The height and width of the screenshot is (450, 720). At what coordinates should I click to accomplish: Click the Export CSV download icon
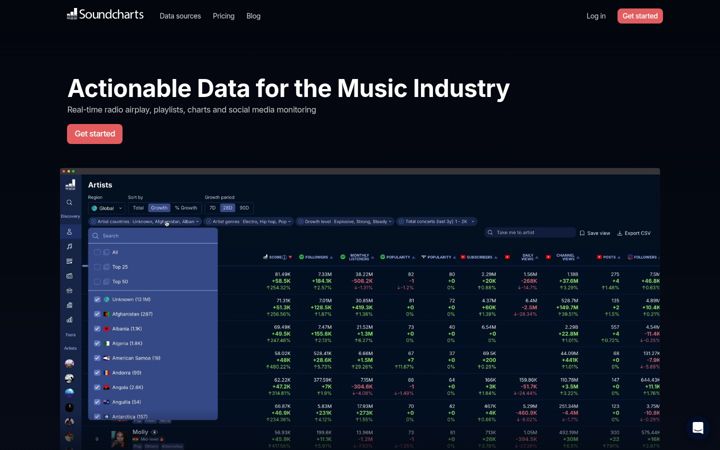[x=619, y=233]
